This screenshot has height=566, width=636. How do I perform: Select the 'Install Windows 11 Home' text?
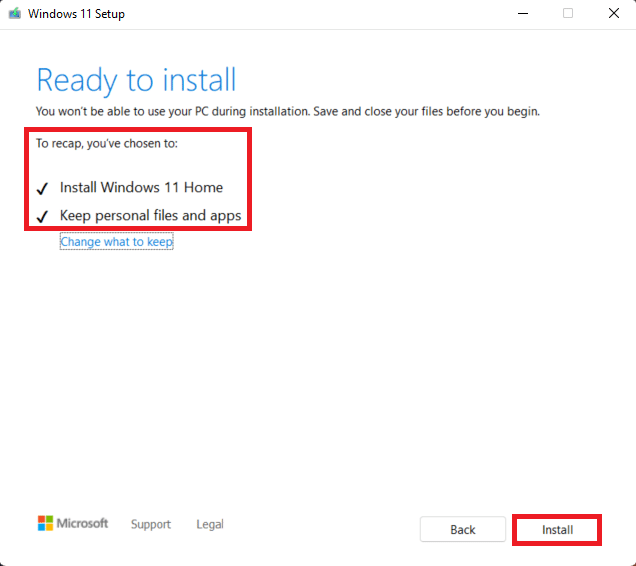click(141, 187)
